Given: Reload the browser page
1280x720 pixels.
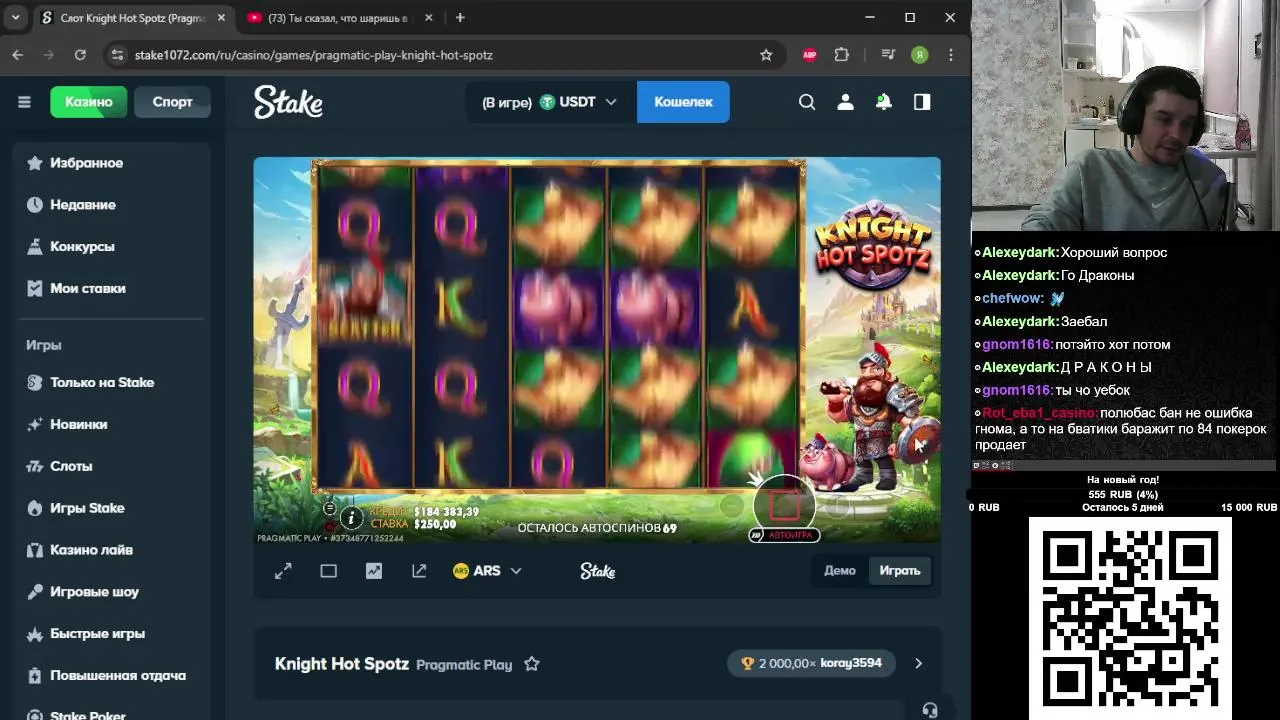Looking at the screenshot, I should tap(80, 55).
